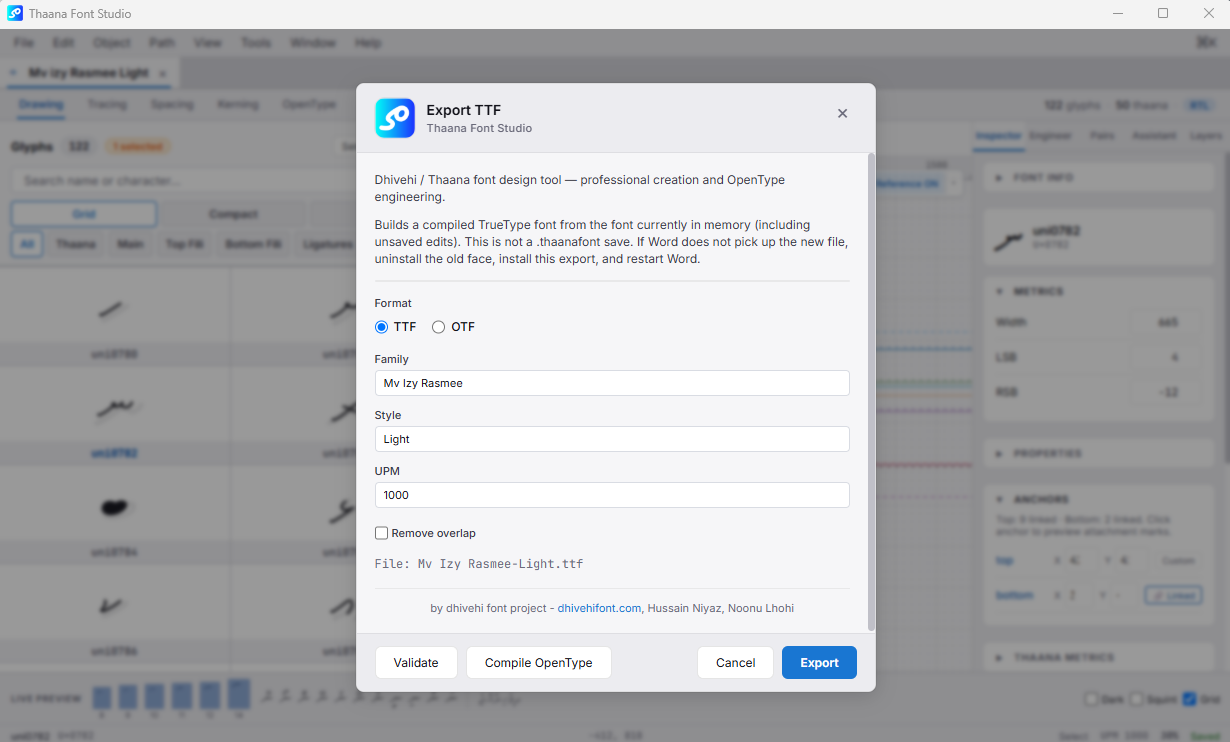Screen dimensions: 1230x742
Task: Select the uni0780 glyph thumbnail
Action: 114,318
